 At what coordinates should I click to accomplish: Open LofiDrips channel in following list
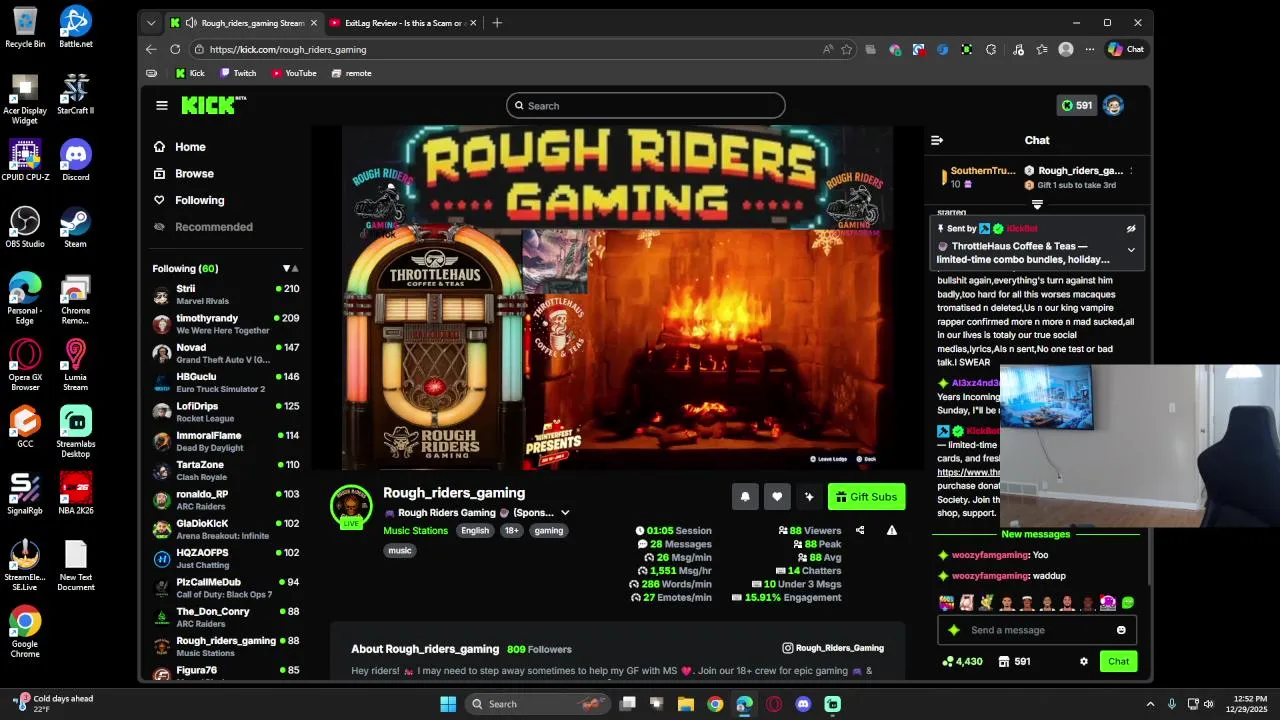coord(226,412)
